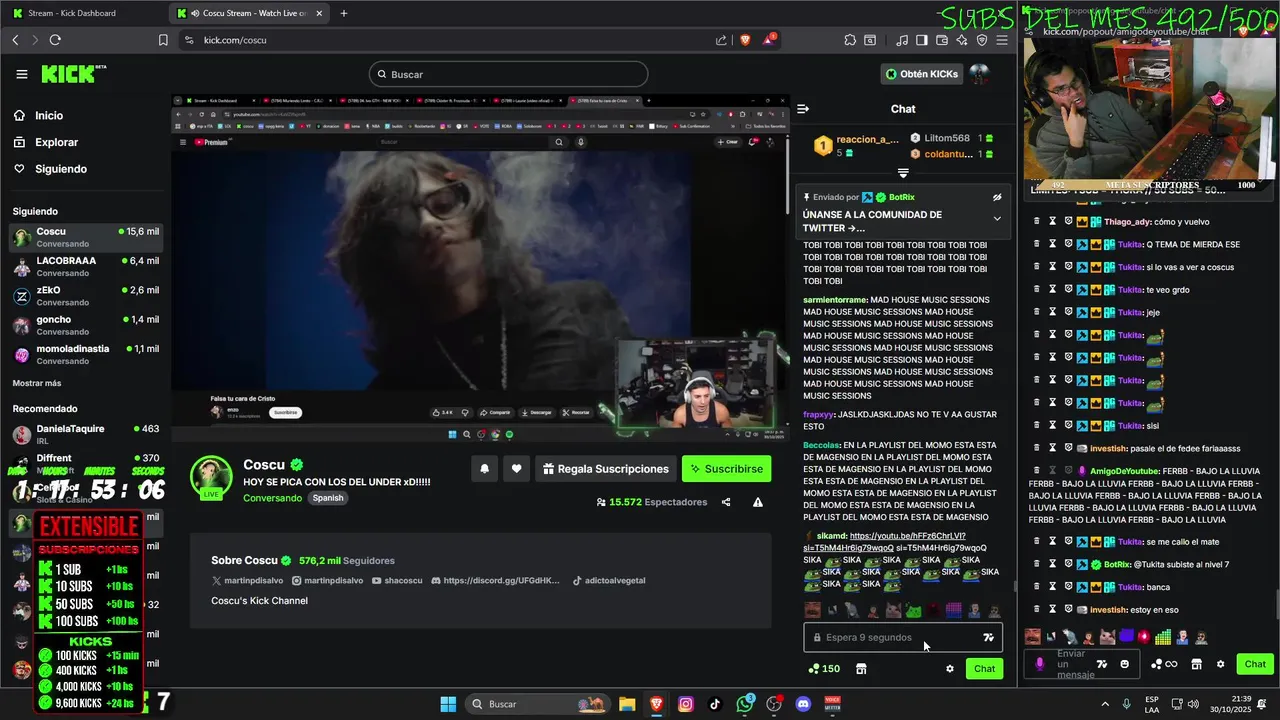Expand the leaderboard arrow in chat
The image size is (1280, 720).
pyautogui.click(x=903, y=173)
